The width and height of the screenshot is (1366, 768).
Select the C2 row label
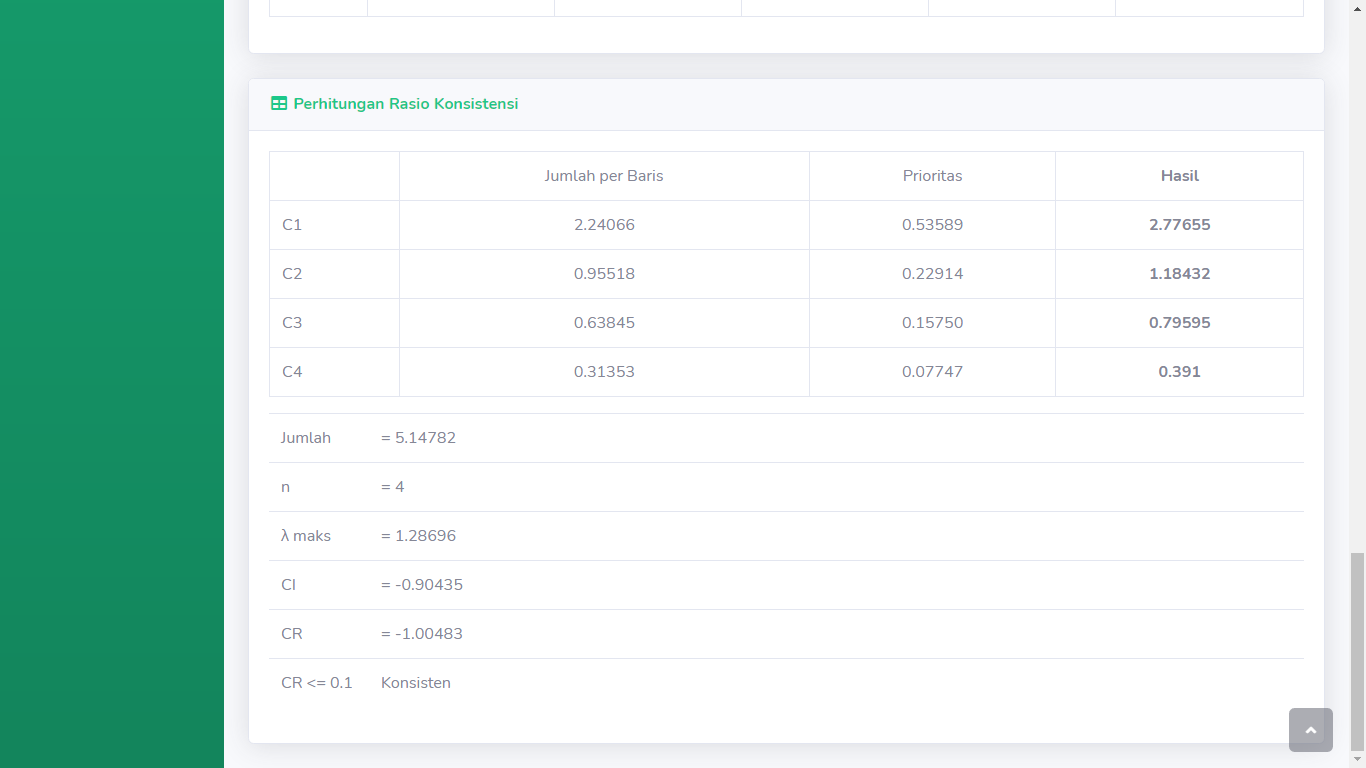292,274
